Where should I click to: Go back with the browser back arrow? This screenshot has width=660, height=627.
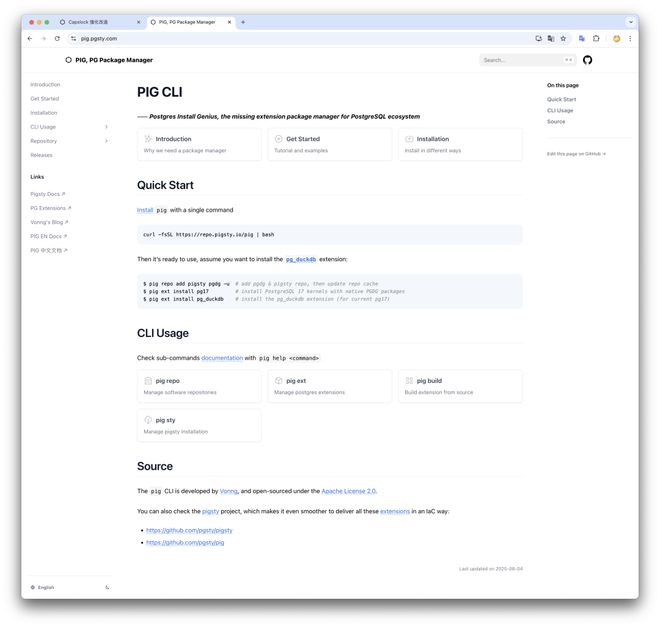click(29, 38)
